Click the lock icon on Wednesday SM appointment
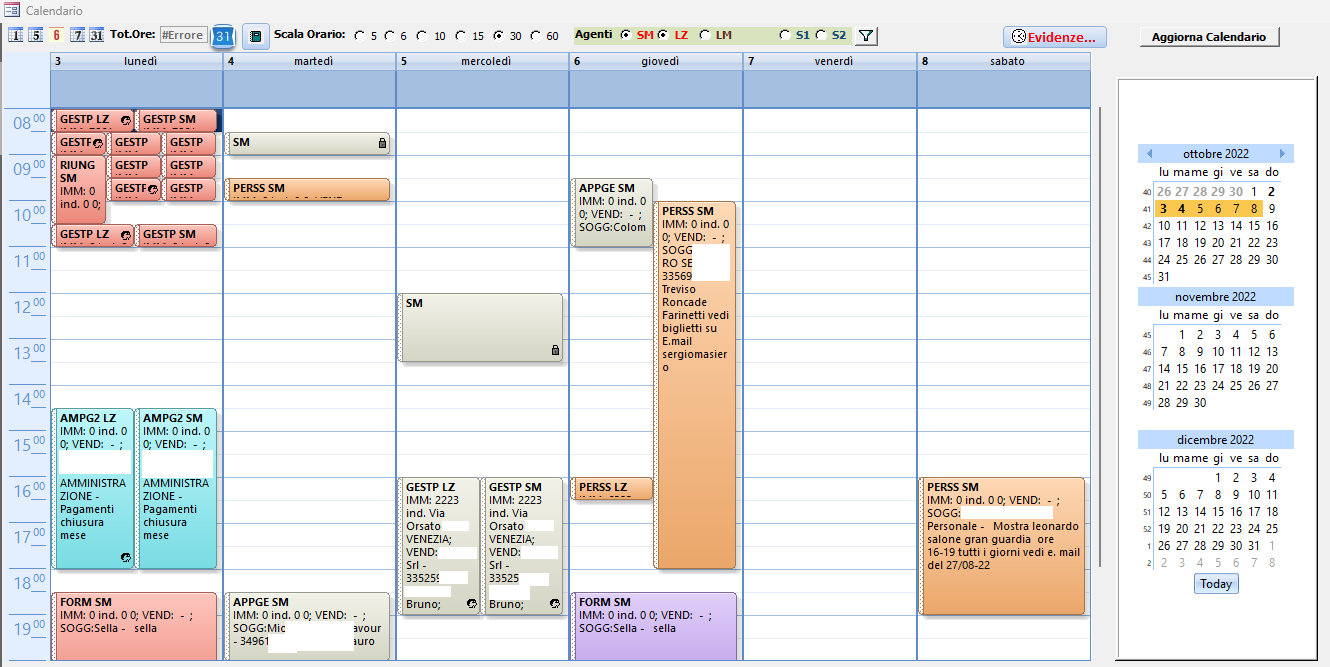1330x667 pixels. pyautogui.click(x=554, y=350)
